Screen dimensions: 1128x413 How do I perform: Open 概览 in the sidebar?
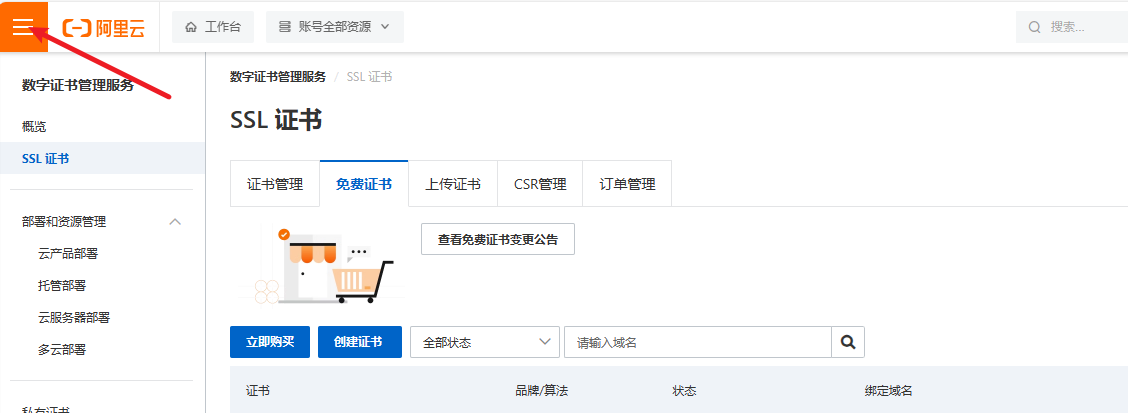click(x=34, y=126)
